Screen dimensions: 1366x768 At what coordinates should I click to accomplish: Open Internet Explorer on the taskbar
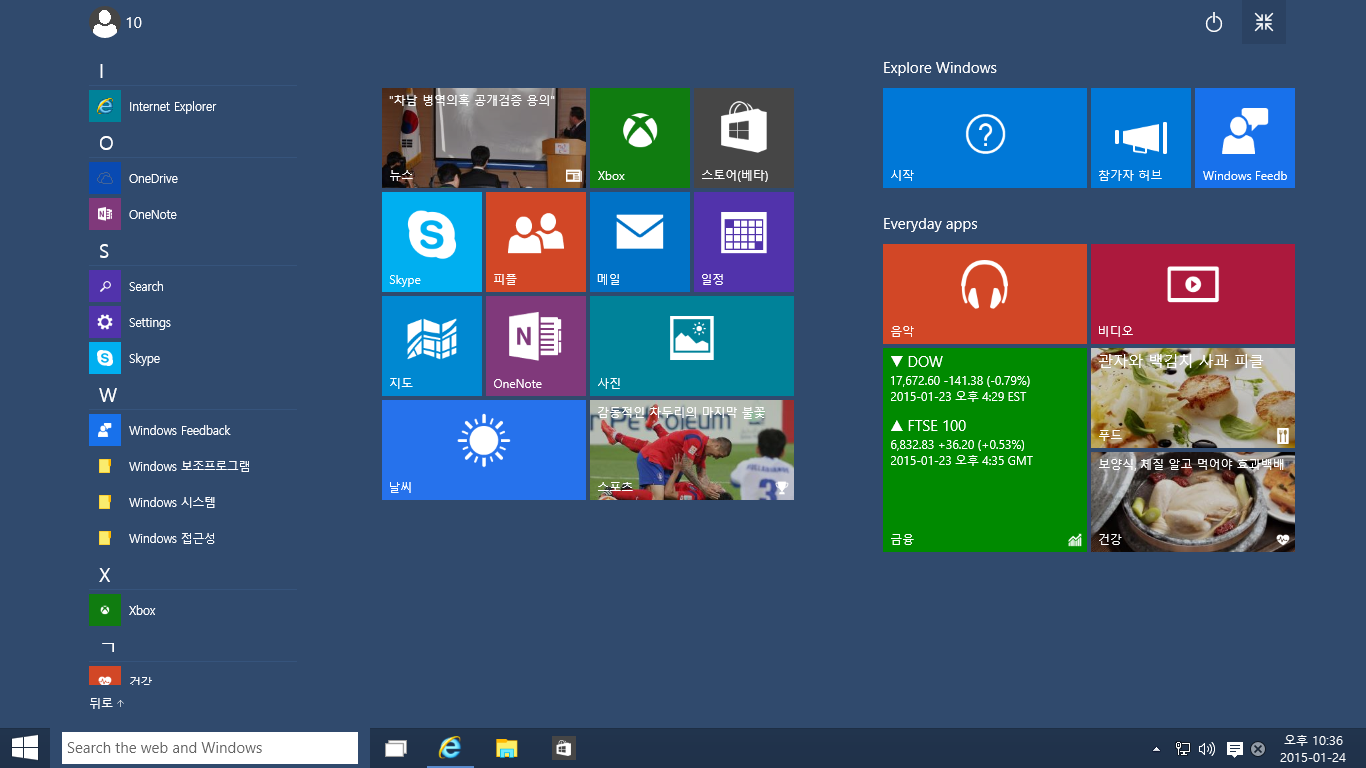point(451,748)
